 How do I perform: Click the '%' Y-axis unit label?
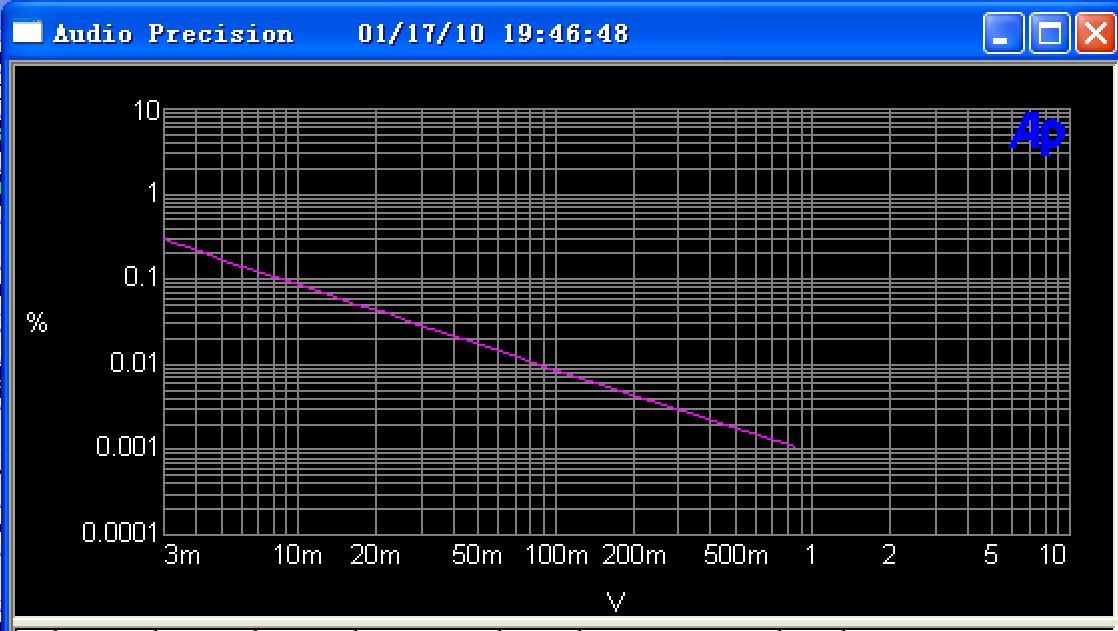coord(36,323)
